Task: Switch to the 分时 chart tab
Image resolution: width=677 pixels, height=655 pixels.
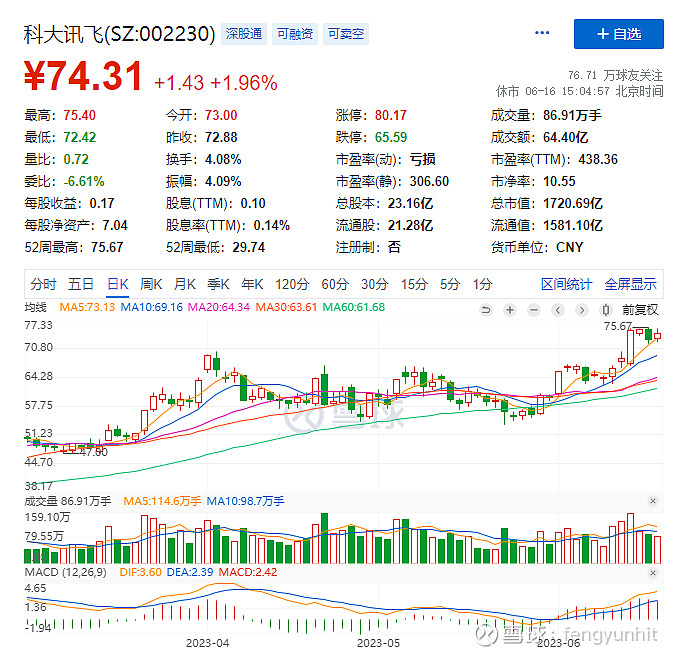Action: 43,284
